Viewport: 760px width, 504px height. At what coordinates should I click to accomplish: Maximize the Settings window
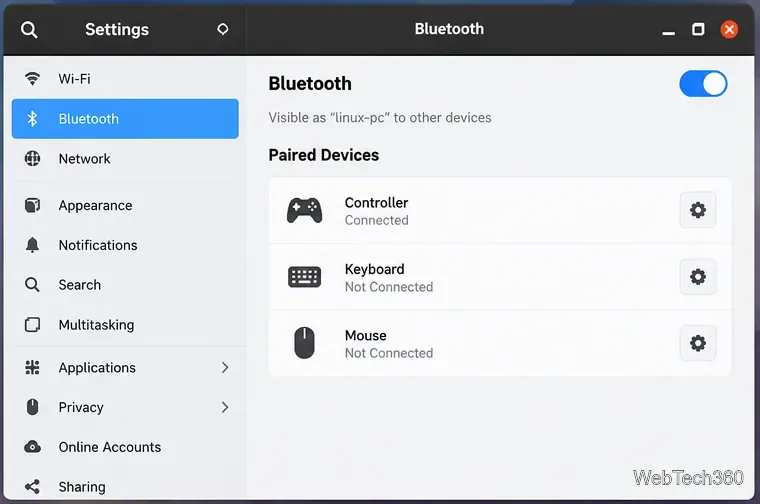(x=698, y=30)
